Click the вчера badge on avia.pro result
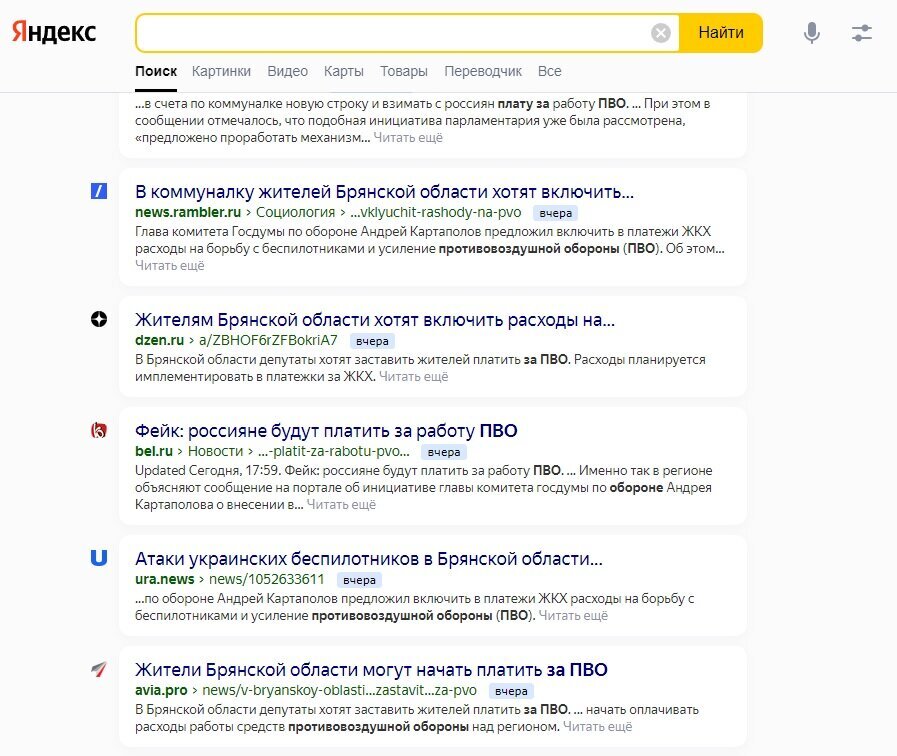Viewport: 897px width, 756px height. (x=511, y=691)
